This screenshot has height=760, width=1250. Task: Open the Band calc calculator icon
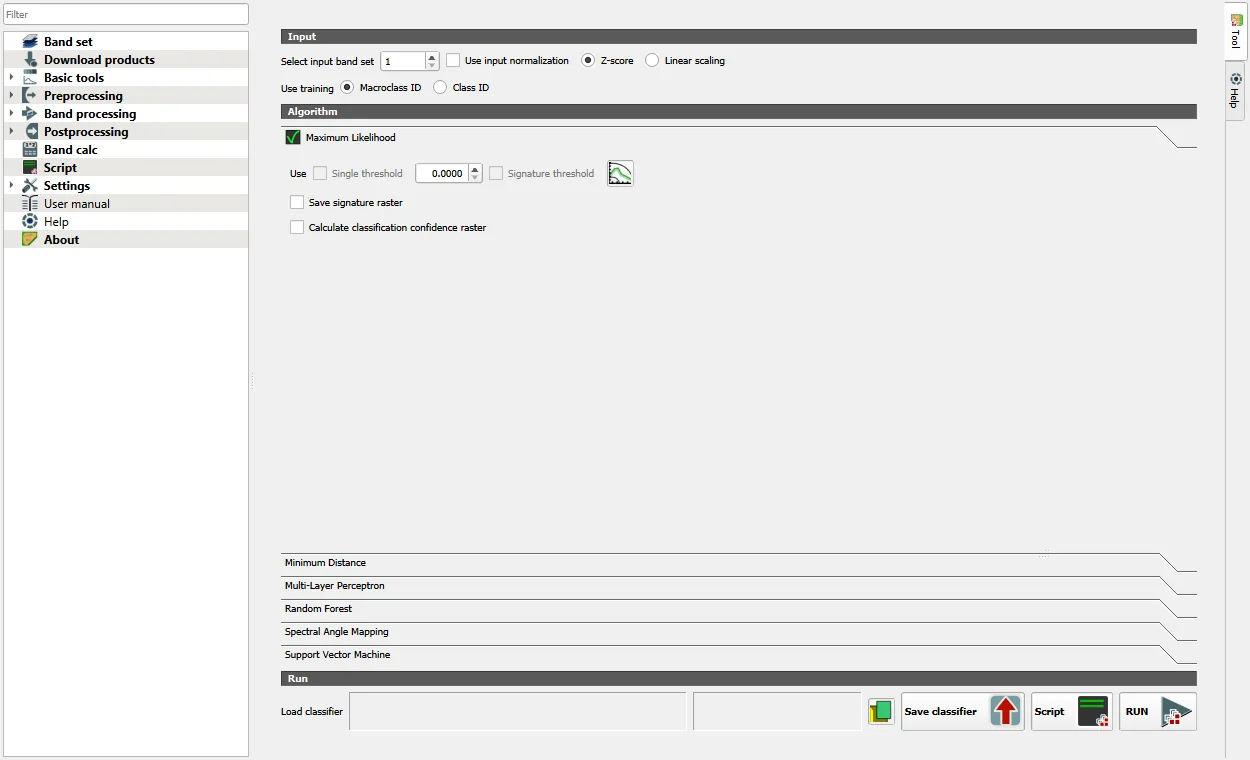30,150
